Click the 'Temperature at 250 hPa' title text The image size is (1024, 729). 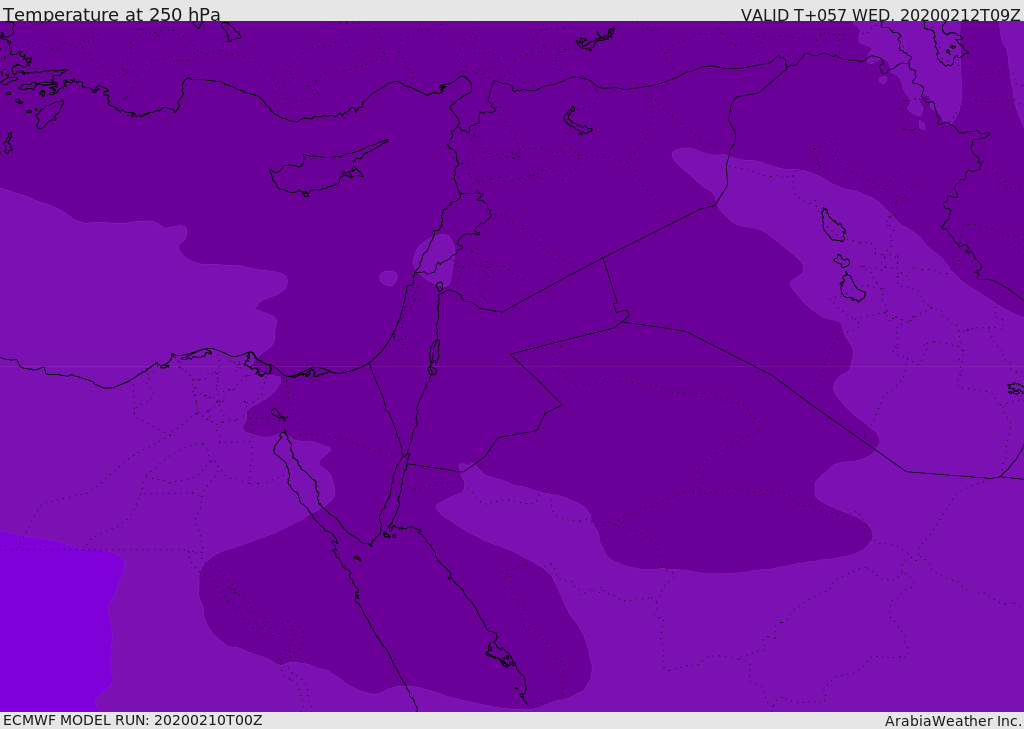point(112,14)
